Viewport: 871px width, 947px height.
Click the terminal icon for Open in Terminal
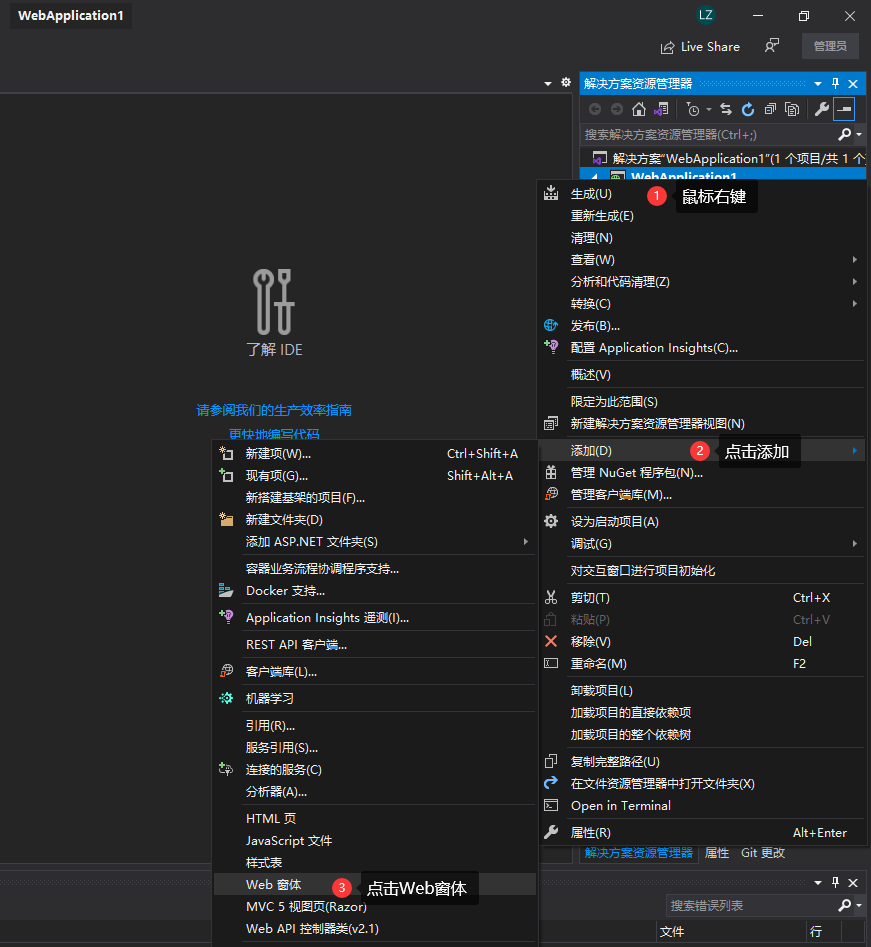point(551,806)
